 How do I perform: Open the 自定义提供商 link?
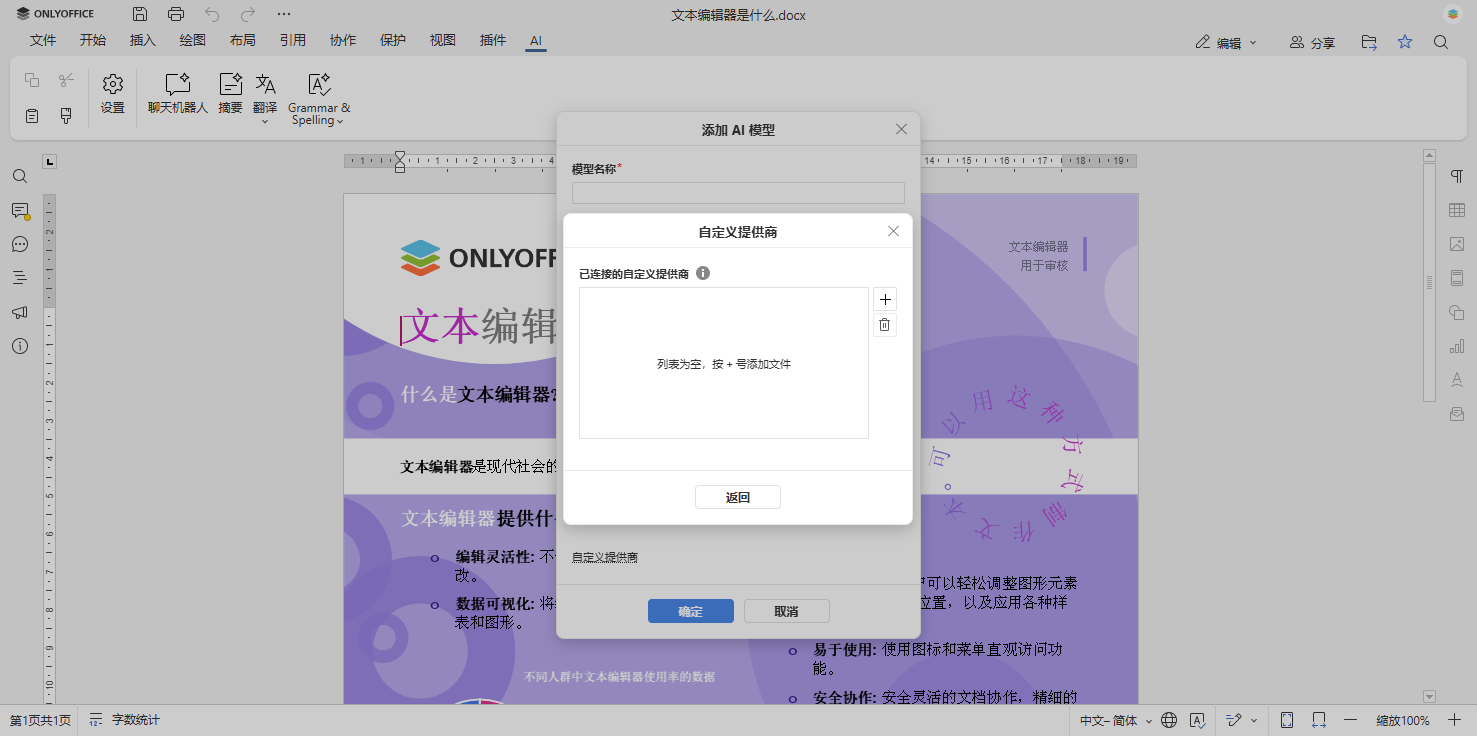pyautogui.click(x=604, y=557)
